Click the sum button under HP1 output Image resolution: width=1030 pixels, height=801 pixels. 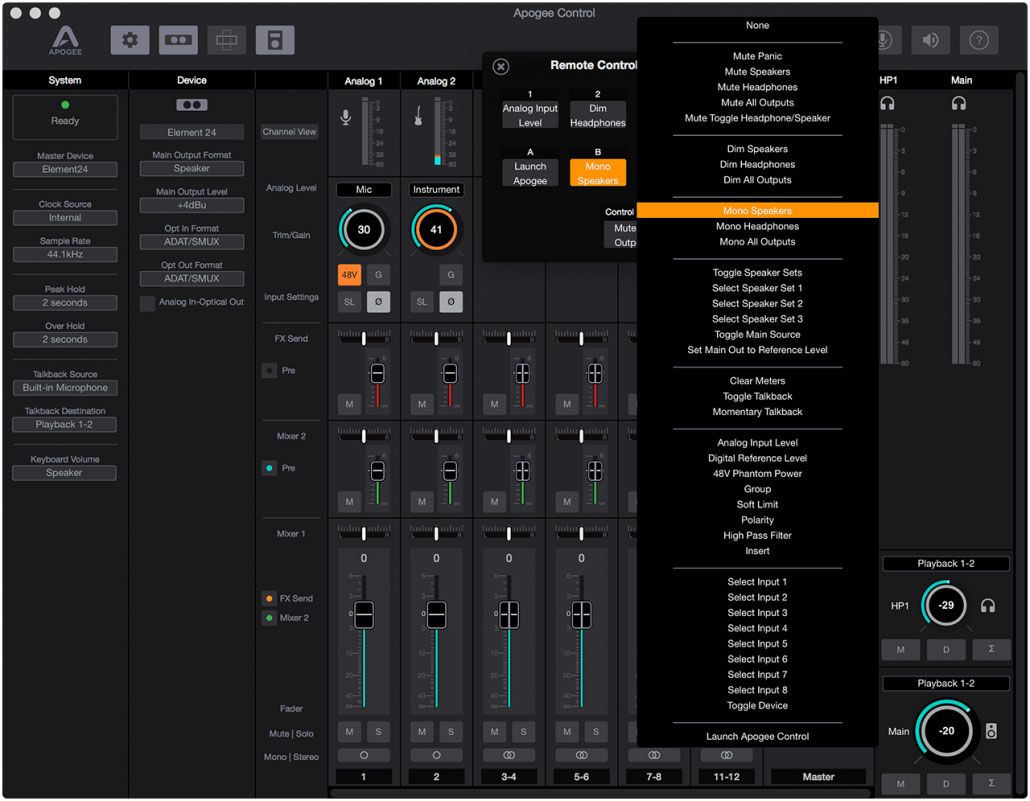(991, 649)
